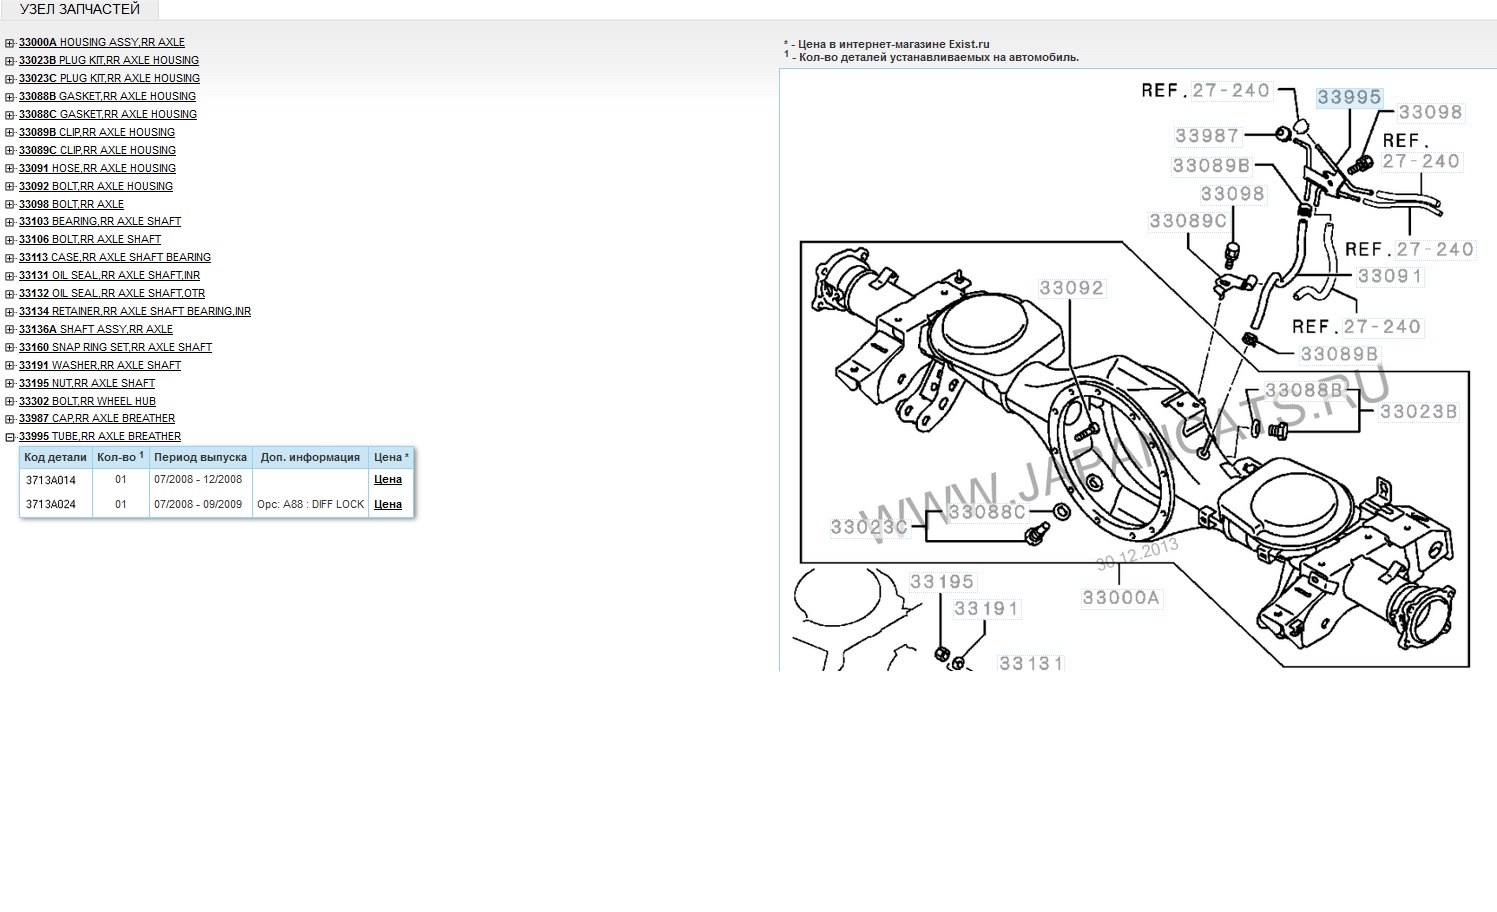
Task: Switch to the УЗЕЛ ЗАПЧАСТЕЙ tab
Action: (x=80, y=10)
